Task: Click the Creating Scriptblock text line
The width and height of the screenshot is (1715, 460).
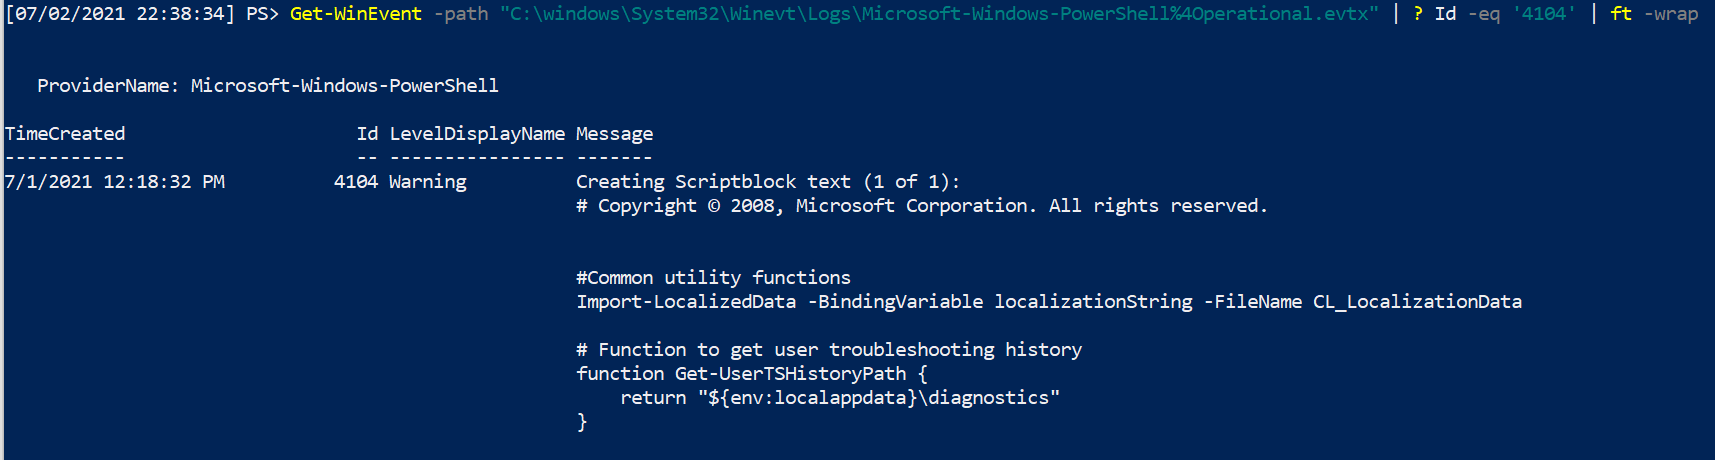Action: click(x=767, y=182)
